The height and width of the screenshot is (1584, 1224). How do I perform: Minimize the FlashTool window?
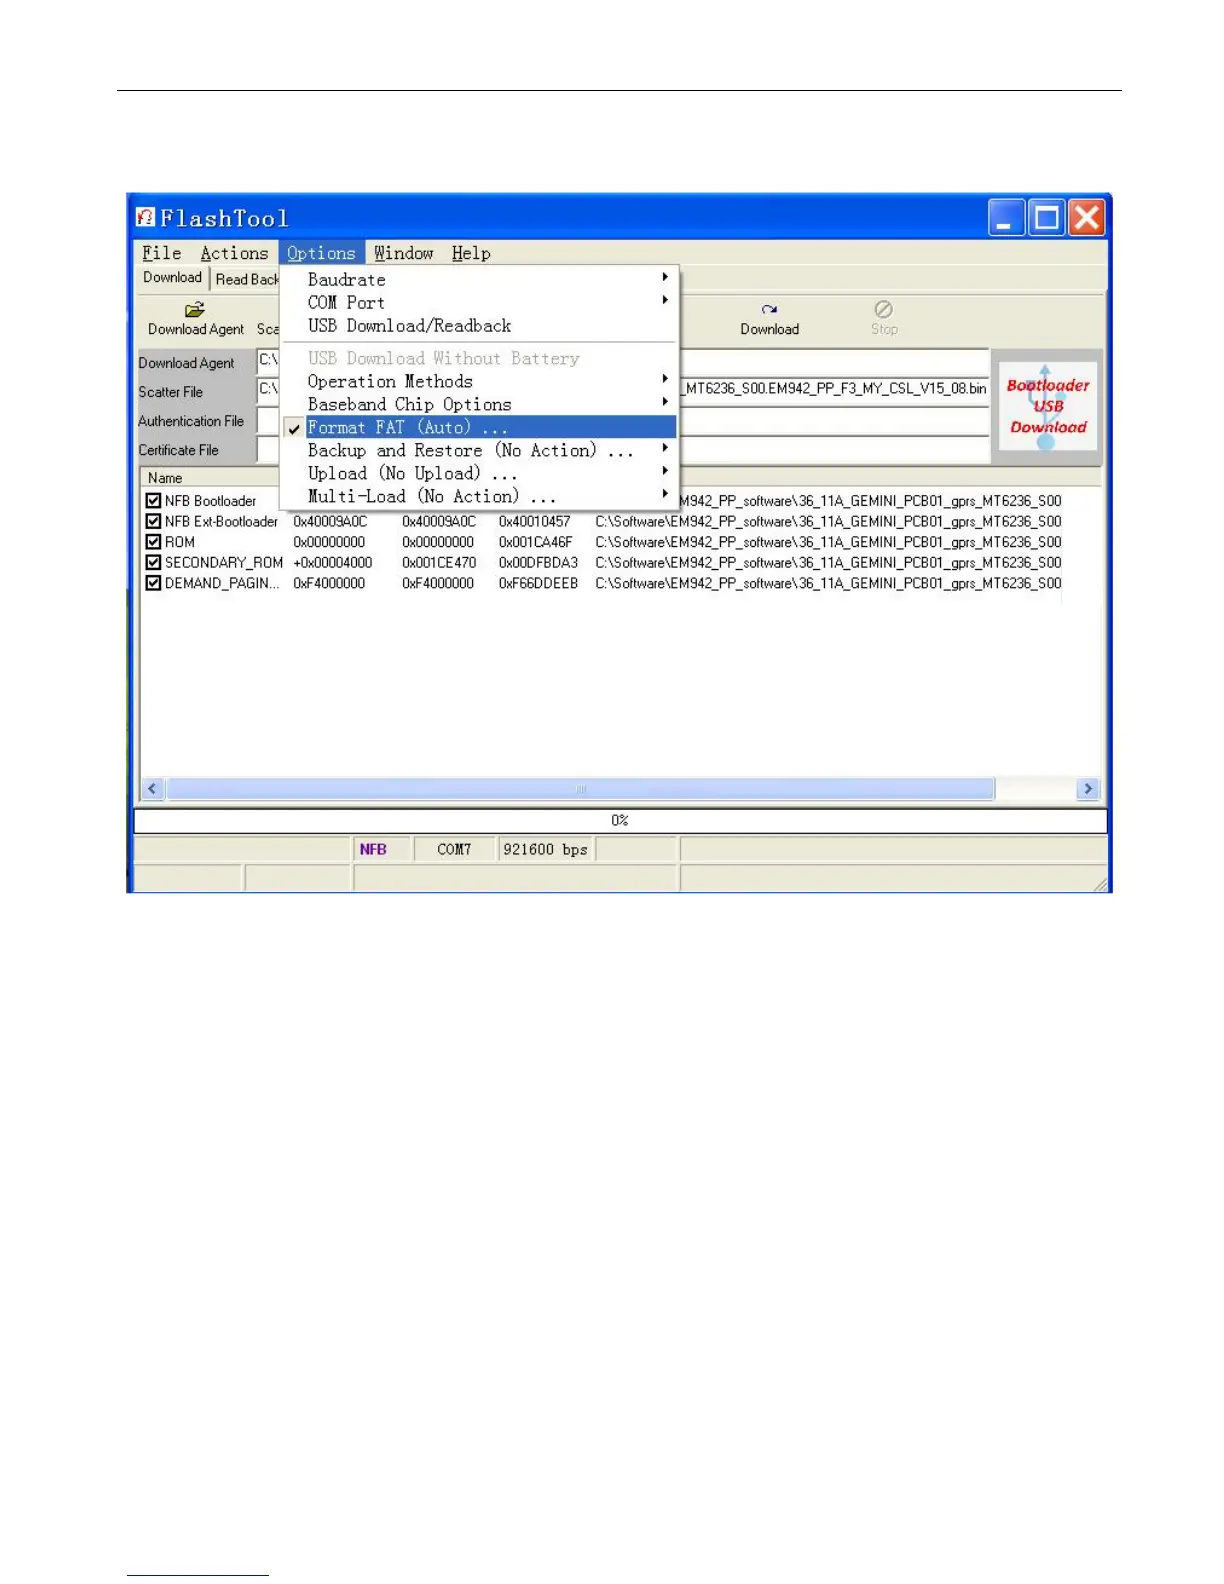coord(1006,217)
